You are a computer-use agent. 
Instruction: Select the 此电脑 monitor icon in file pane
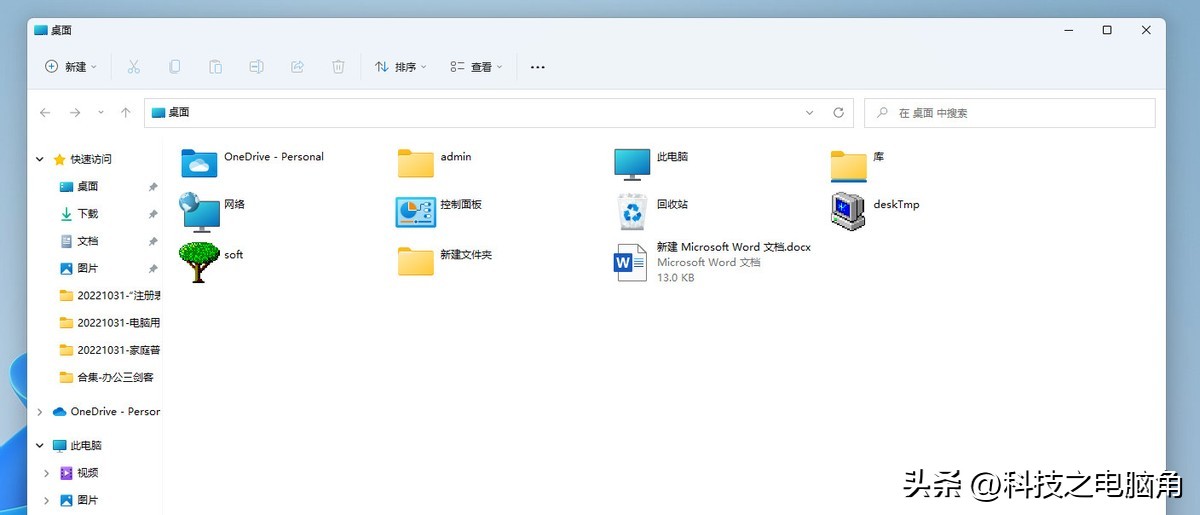[x=632, y=163]
